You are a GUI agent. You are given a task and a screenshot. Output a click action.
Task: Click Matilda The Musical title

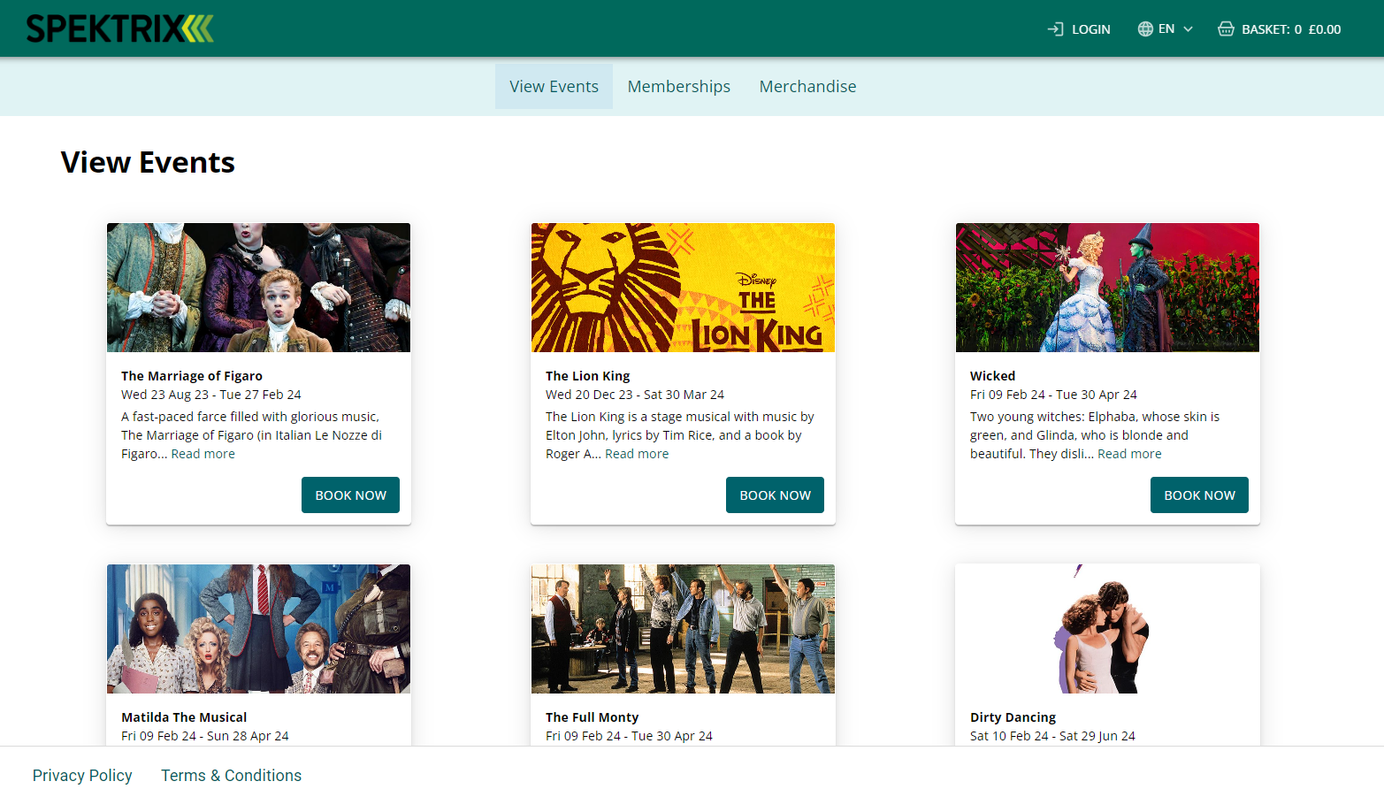(x=184, y=717)
